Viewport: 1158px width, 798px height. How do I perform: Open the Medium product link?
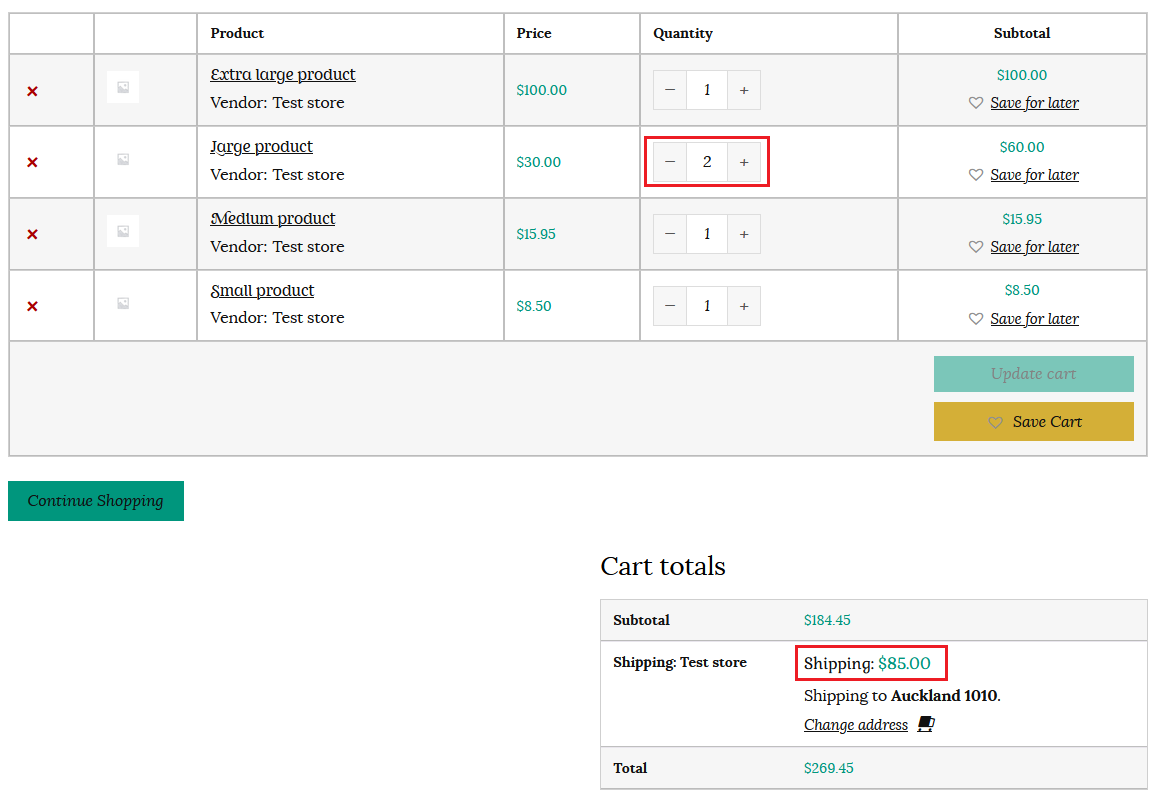273,219
